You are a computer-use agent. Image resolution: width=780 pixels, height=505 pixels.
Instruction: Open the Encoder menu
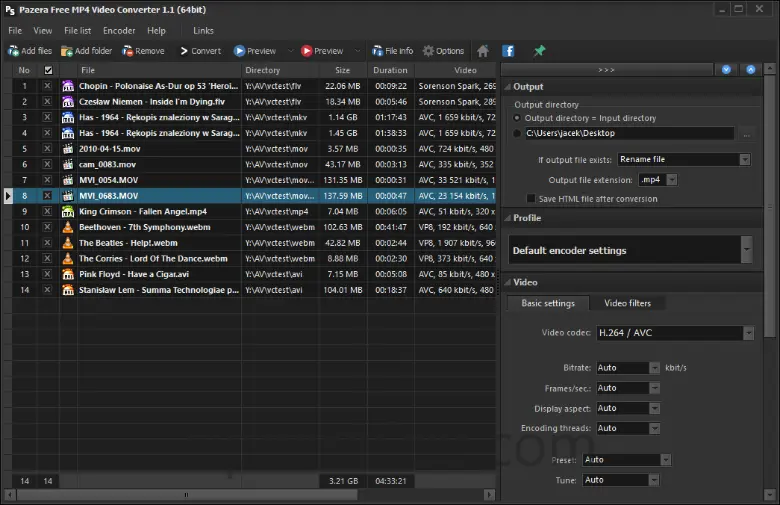119,30
